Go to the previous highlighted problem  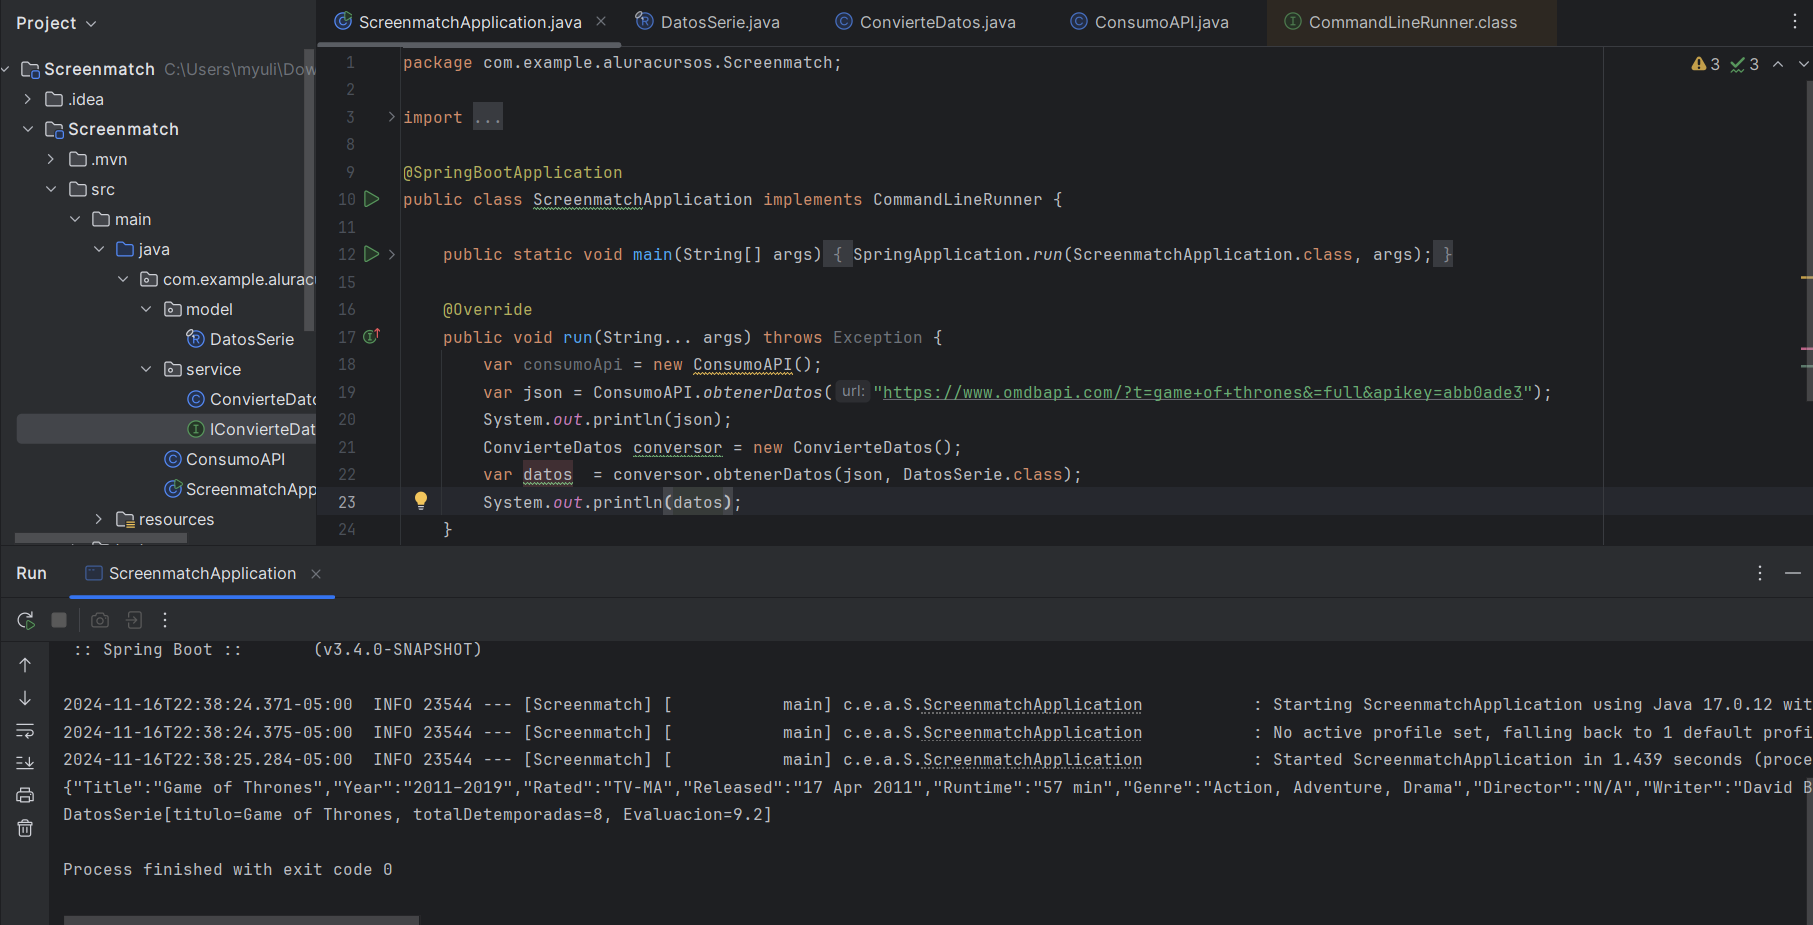(x=1778, y=64)
